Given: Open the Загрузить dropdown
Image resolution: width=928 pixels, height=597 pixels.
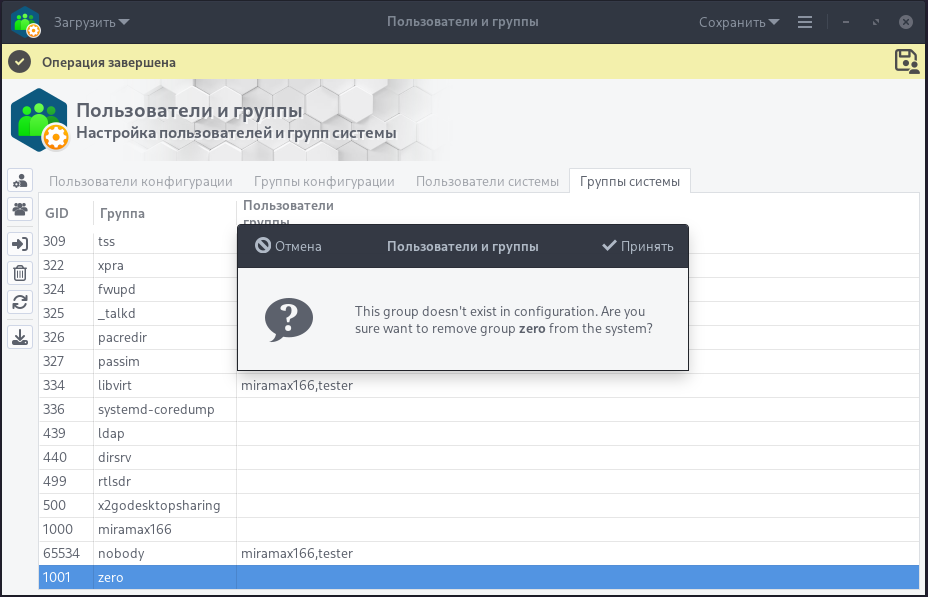Looking at the screenshot, I should [91, 22].
